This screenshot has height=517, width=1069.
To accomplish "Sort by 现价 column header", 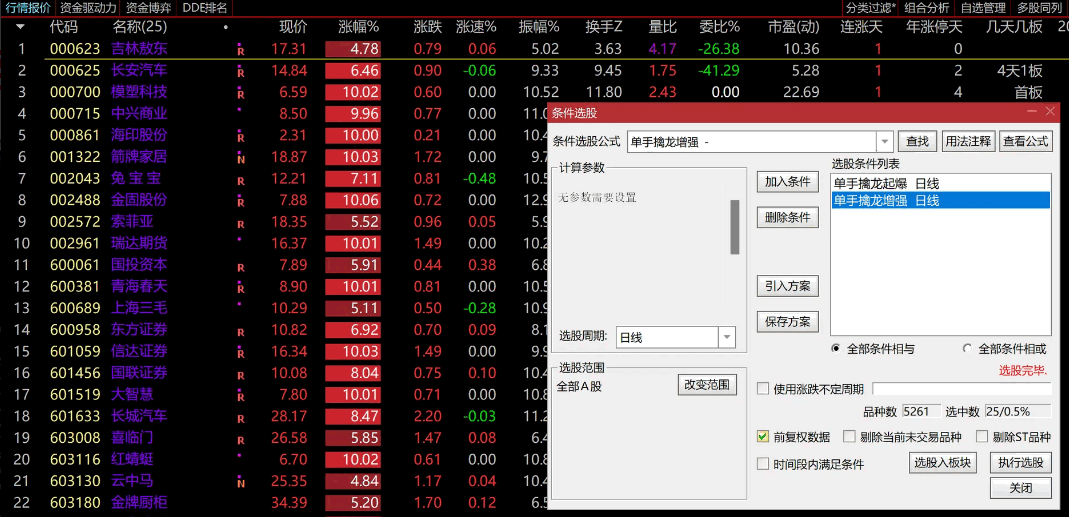I will [x=293, y=27].
